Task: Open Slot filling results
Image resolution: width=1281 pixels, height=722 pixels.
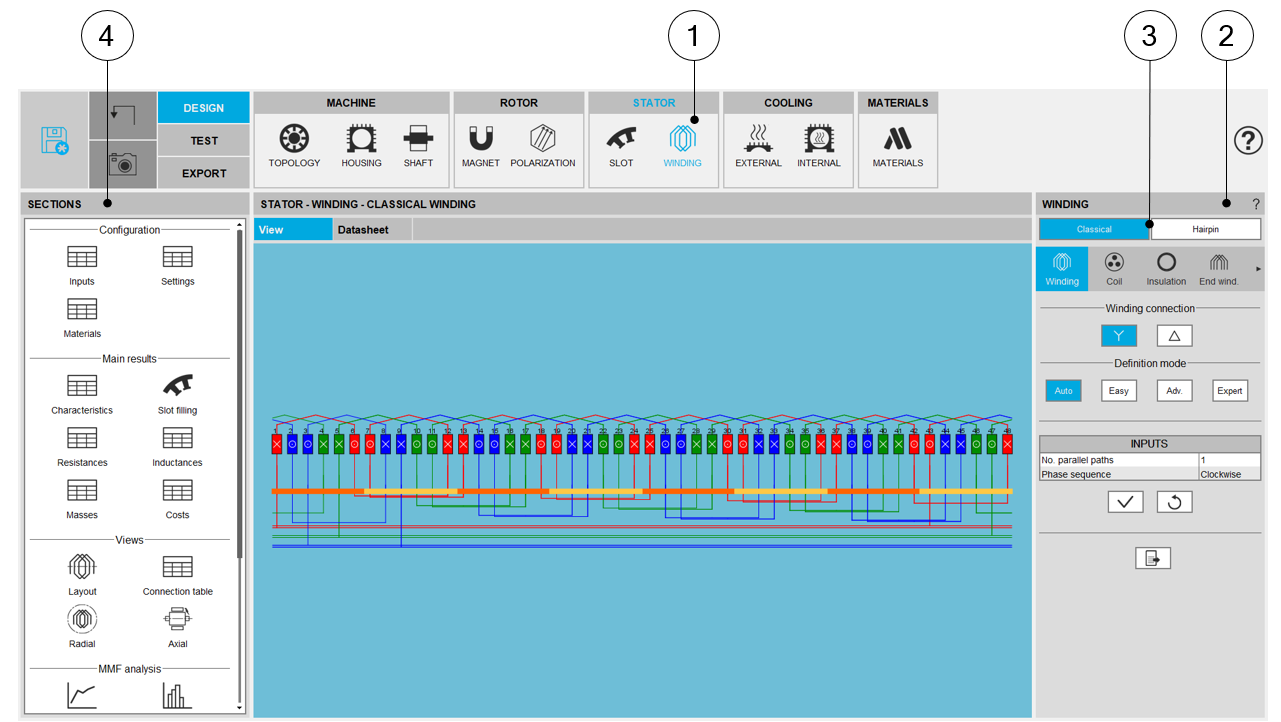Action: pos(178,393)
